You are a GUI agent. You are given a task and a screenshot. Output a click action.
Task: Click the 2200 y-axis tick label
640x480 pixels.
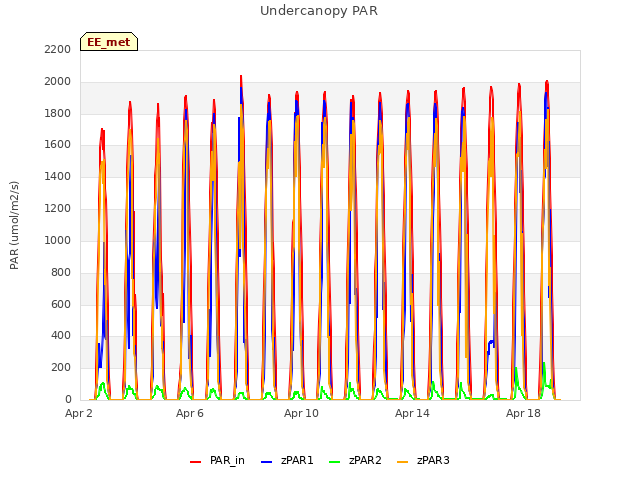point(58,49)
